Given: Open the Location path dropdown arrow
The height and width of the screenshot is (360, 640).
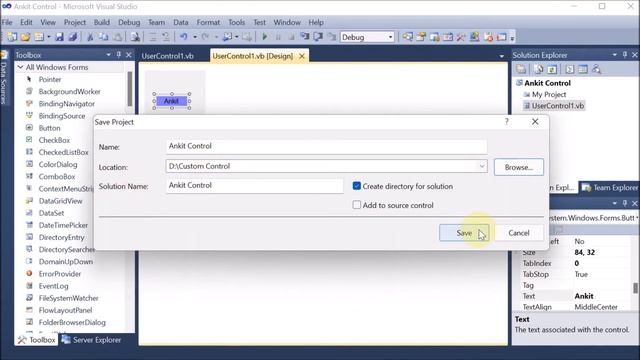Looking at the screenshot, I should (482, 166).
